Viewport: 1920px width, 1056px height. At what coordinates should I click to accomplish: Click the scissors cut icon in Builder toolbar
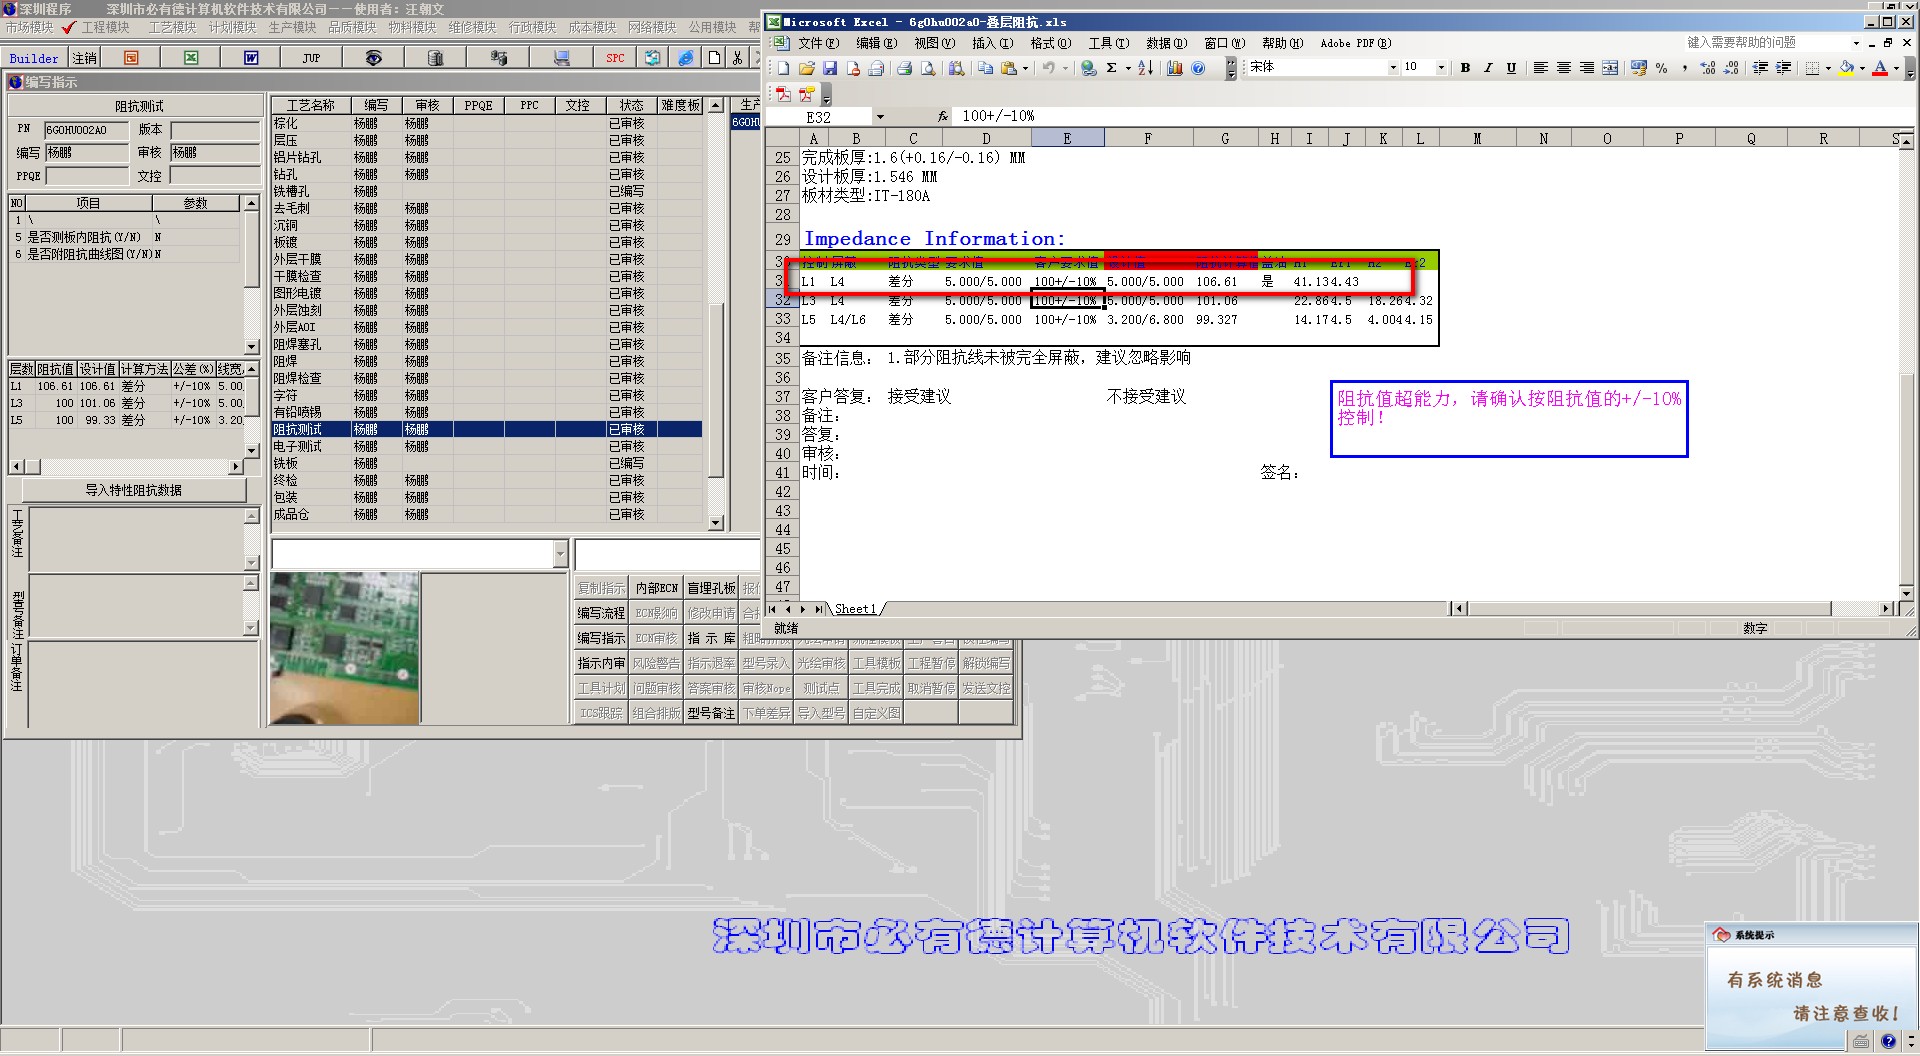pos(737,58)
